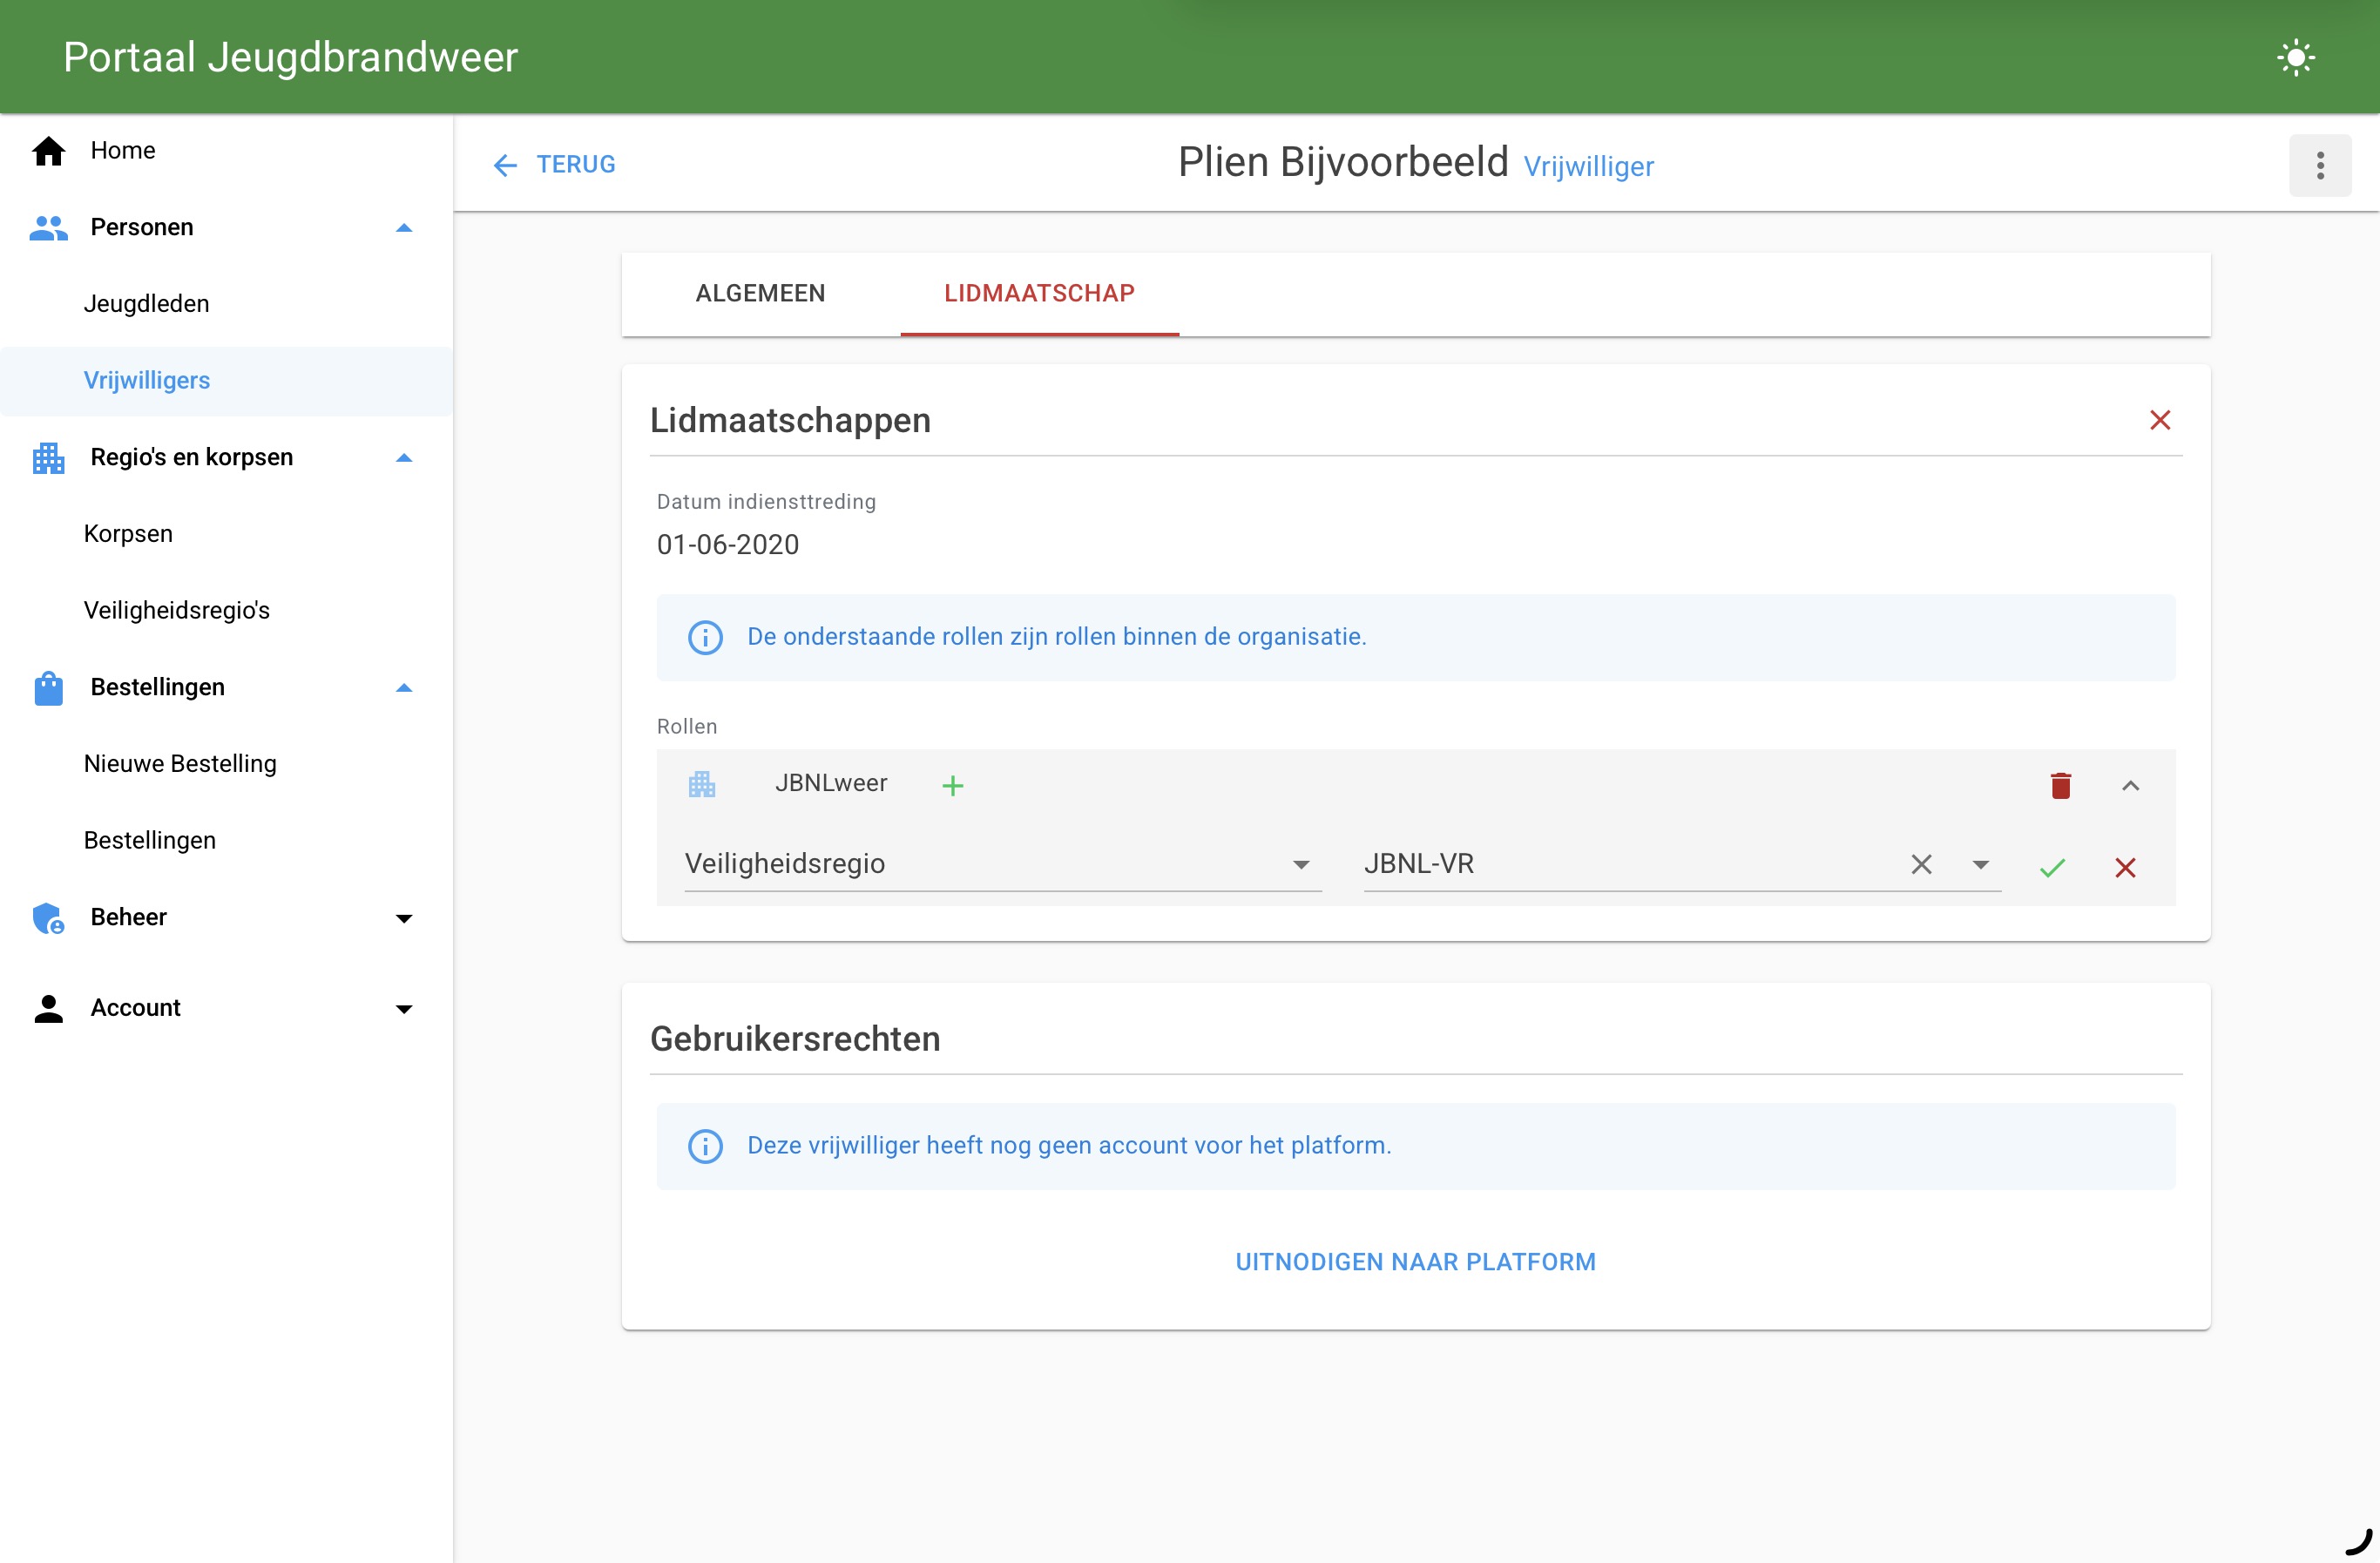The width and height of the screenshot is (2380, 1563).
Task: Collapse the Personen menu section
Action: (404, 228)
